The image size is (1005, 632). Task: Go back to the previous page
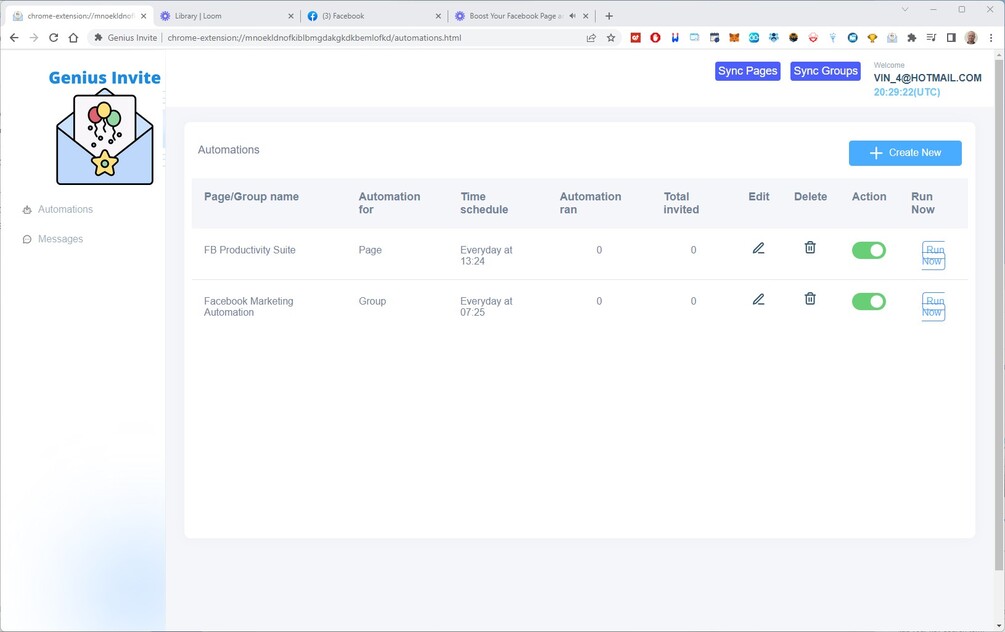coord(14,38)
